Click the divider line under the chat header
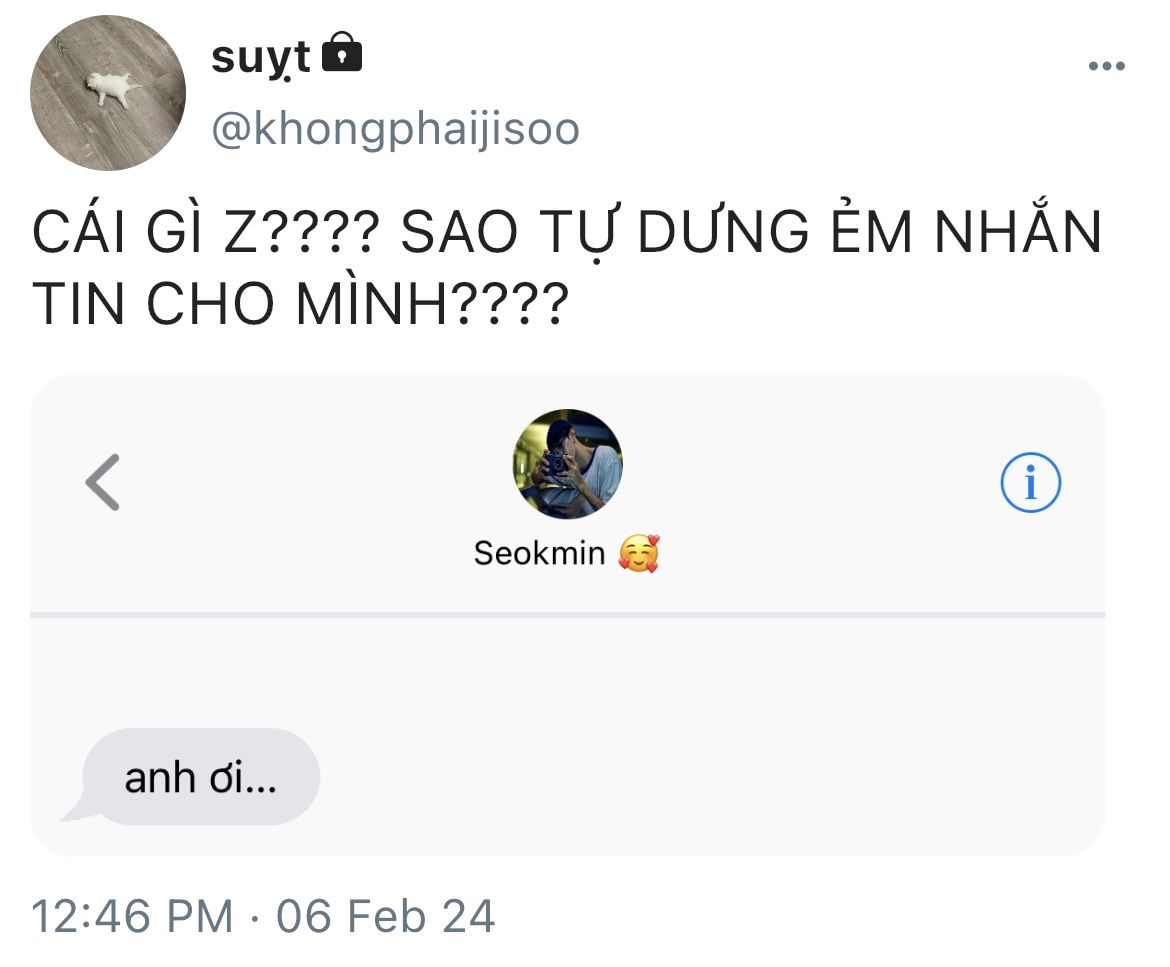Image resolution: width=1170 pixels, height=967 pixels. (567, 614)
